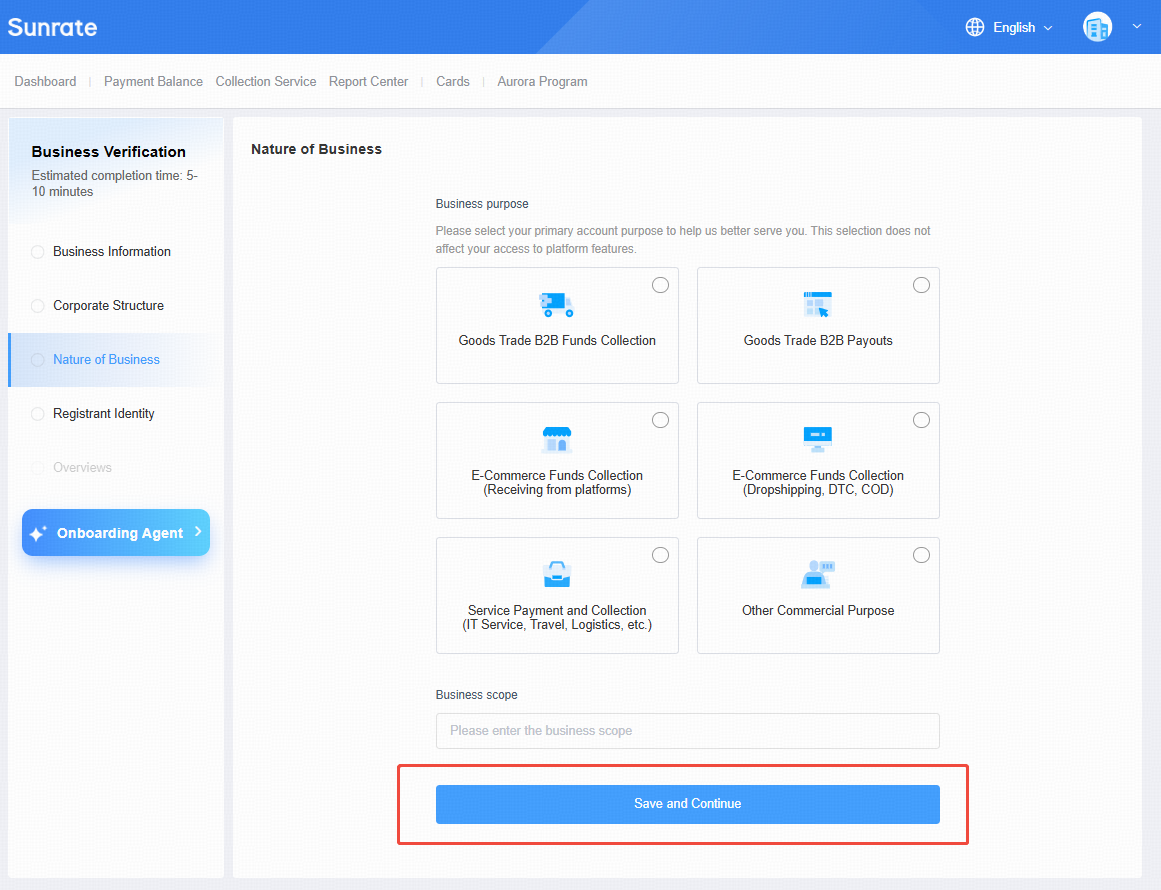Click the Save and Continue button

pos(687,804)
